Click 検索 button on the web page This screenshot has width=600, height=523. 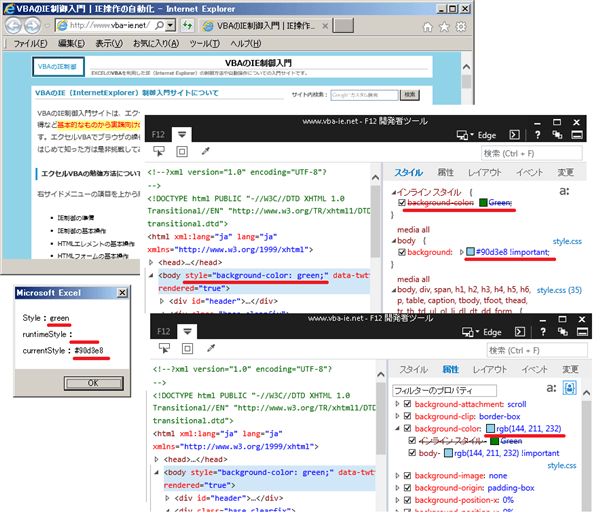point(410,94)
